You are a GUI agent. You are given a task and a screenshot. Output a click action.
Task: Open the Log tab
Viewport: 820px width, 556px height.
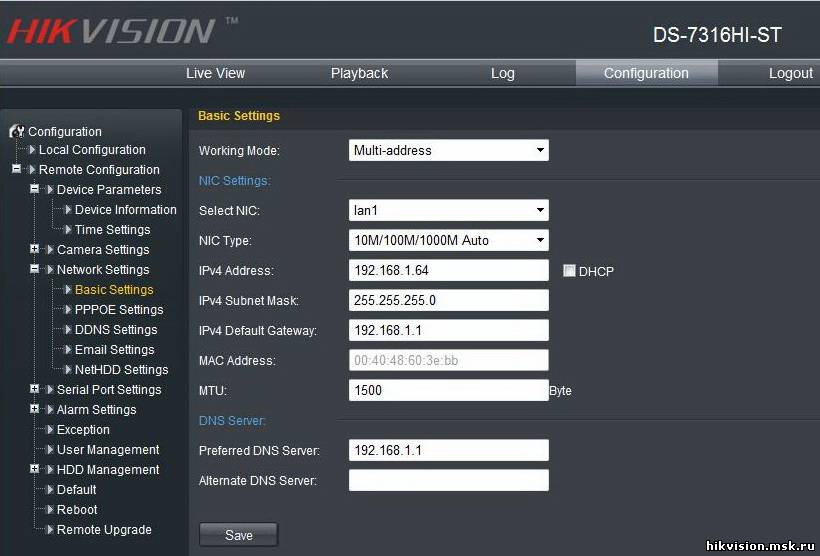pos(503,73)
